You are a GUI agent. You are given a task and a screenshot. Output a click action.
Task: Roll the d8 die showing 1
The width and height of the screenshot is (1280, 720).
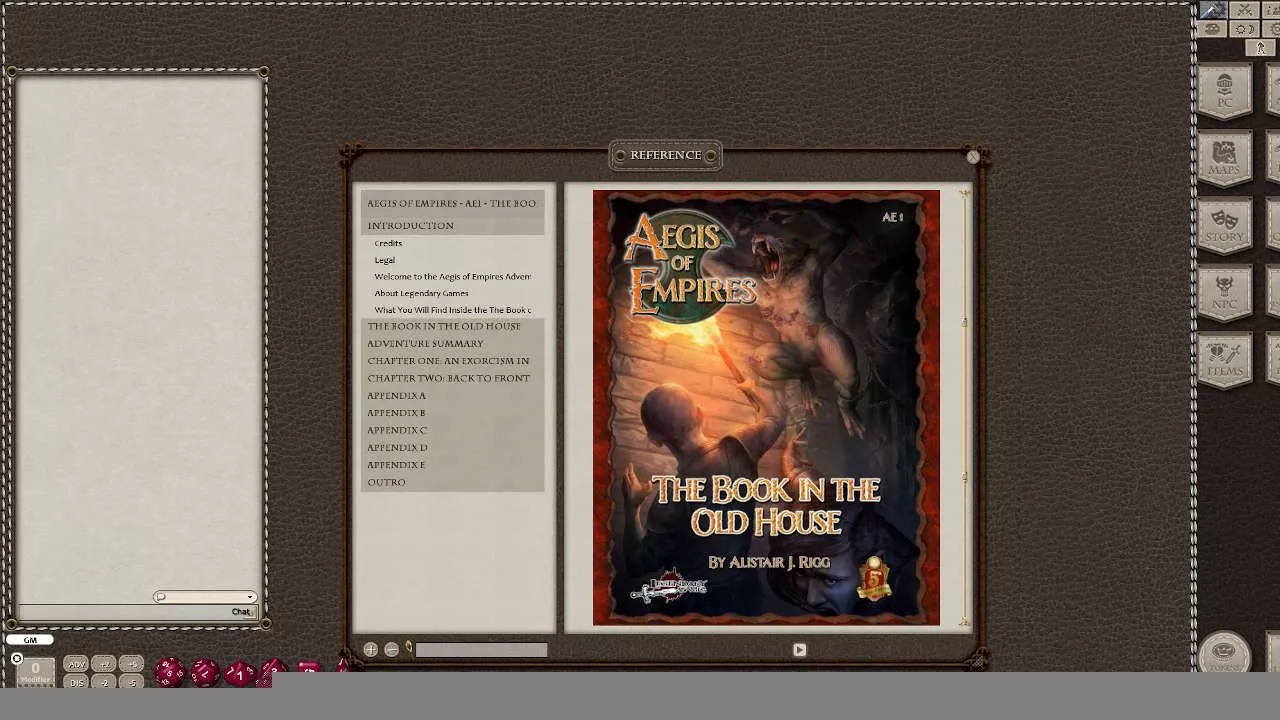(x=240, y=674)
